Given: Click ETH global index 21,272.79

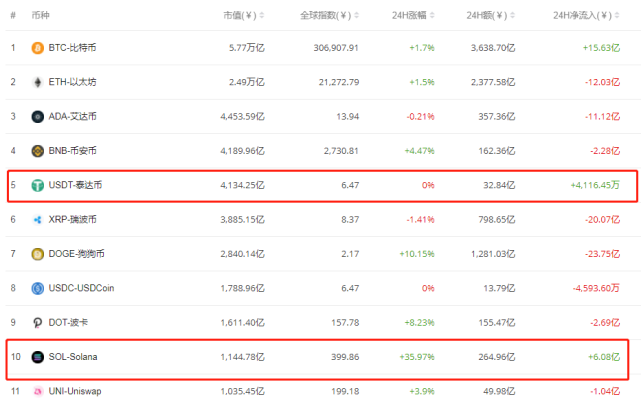Looking at the screenshot, I should point(339,82).
